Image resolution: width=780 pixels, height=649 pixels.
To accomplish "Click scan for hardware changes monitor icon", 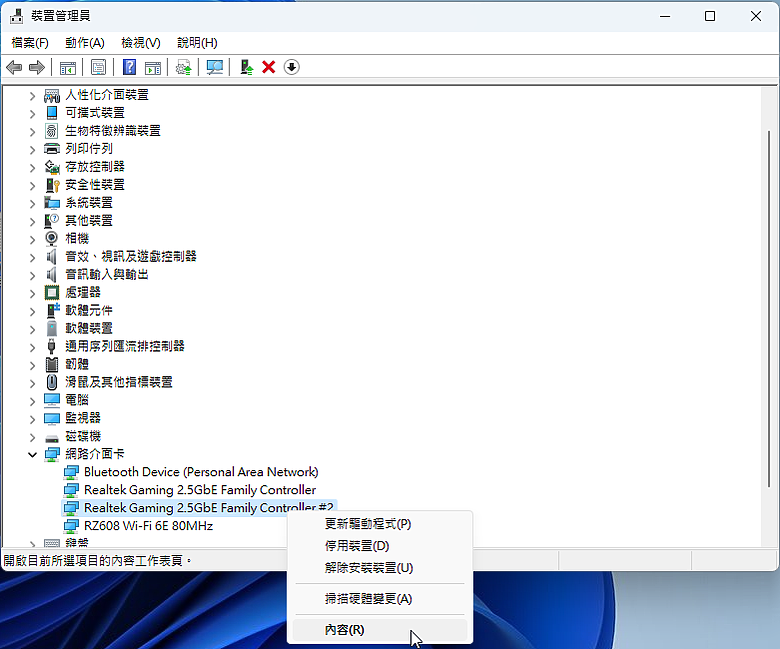I will click(x=214, y=67).
